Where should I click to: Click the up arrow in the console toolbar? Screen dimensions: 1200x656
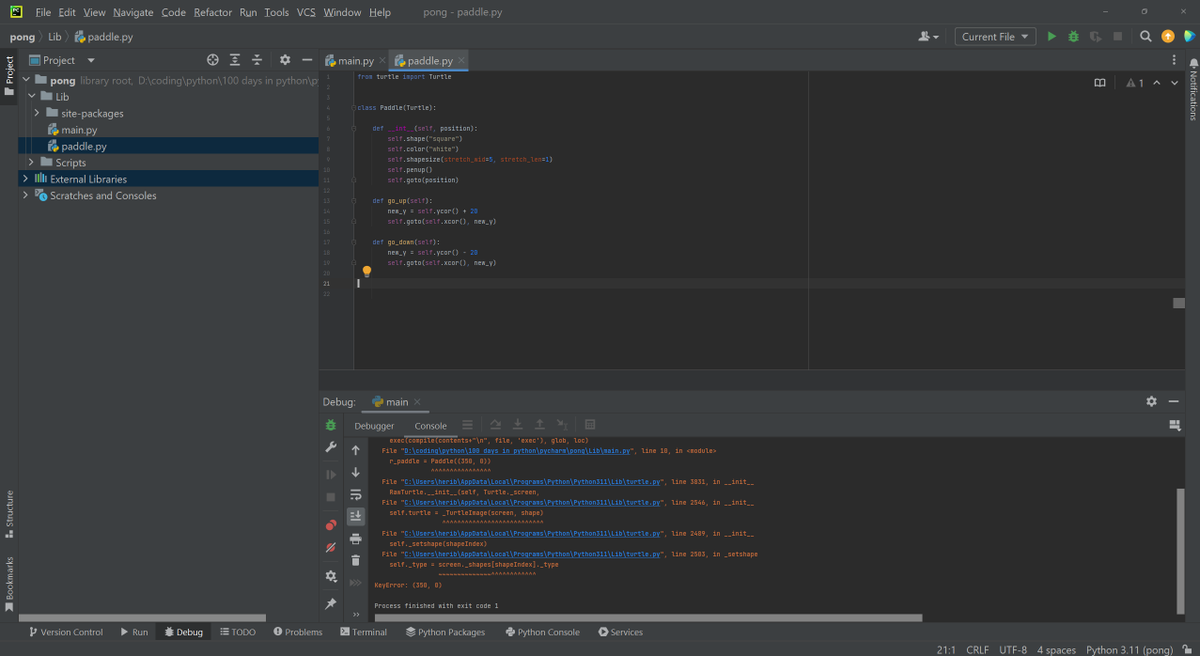[355, 451]
